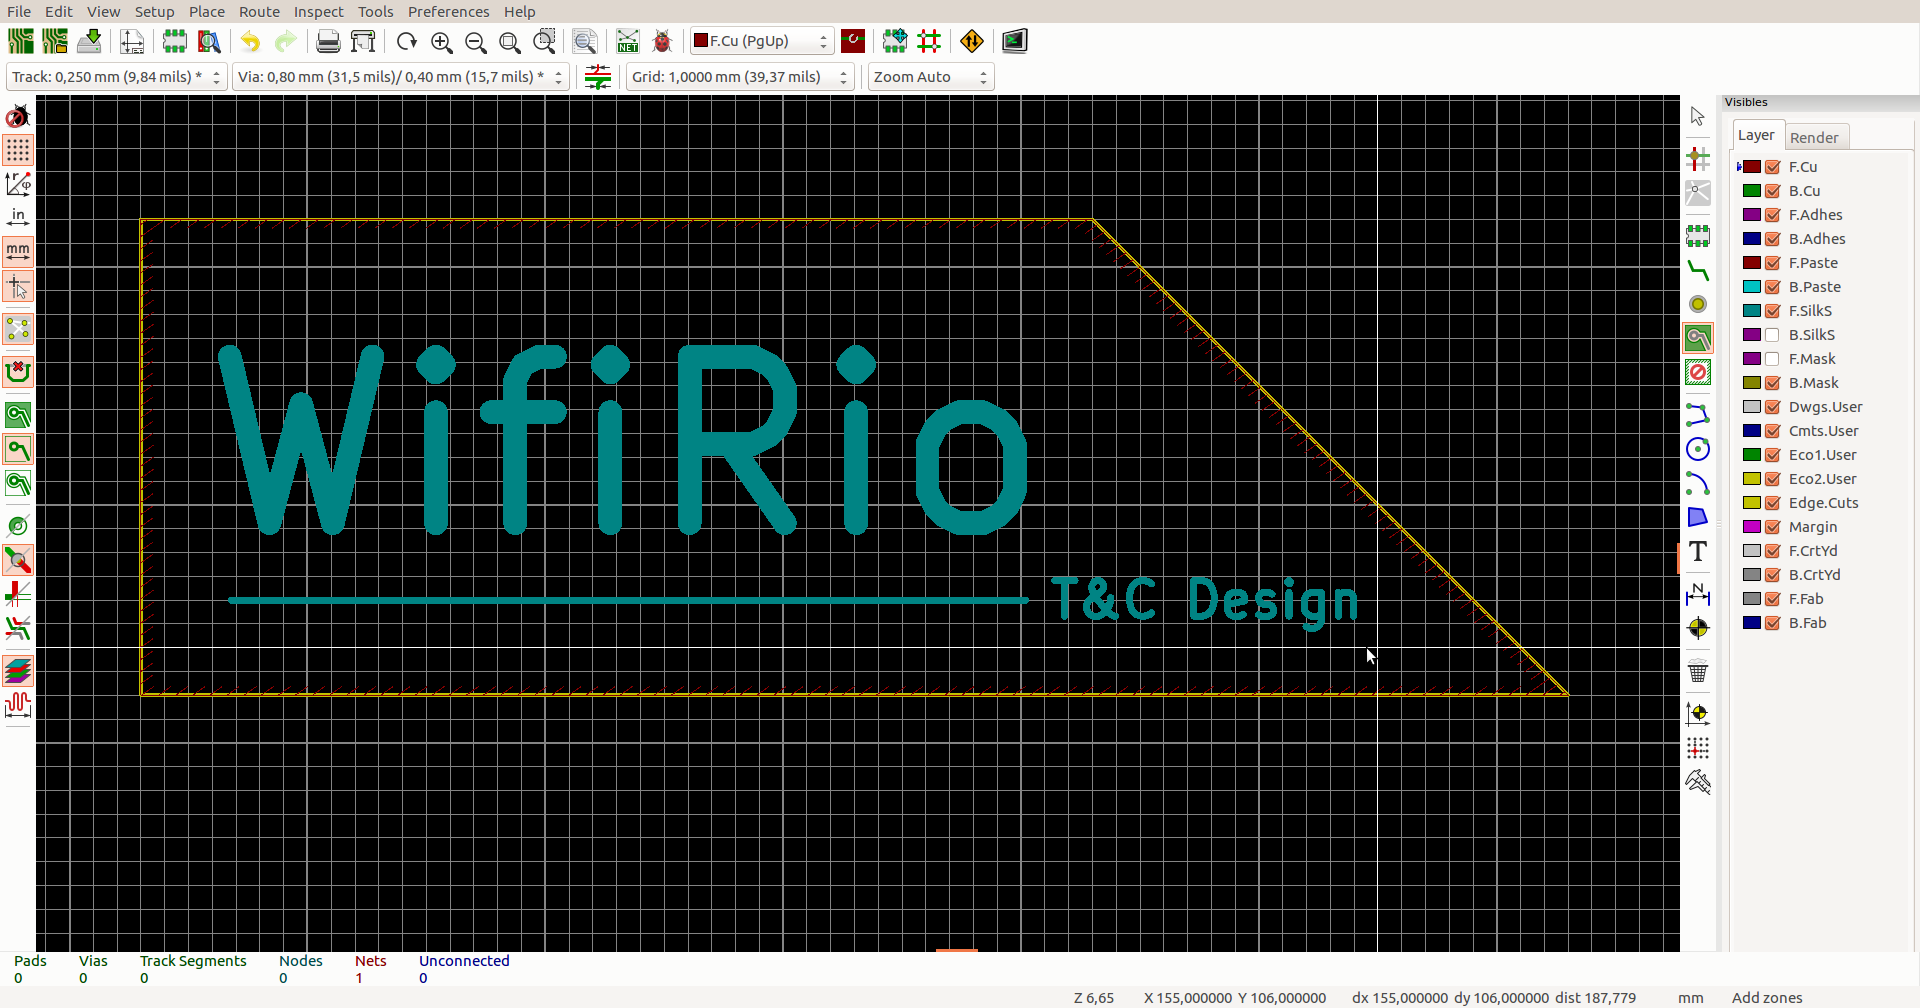1920x1008 pixels.
Task: Select the F.CrtYd layer name
Action: (1813, 551)
